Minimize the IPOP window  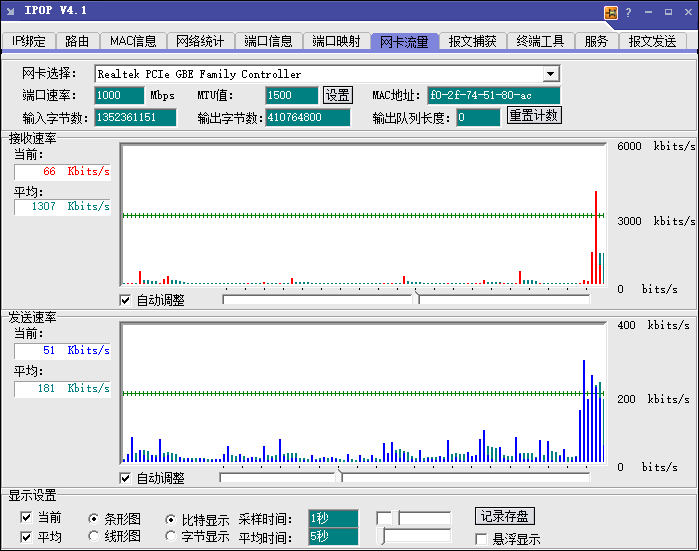pos(648,13)
